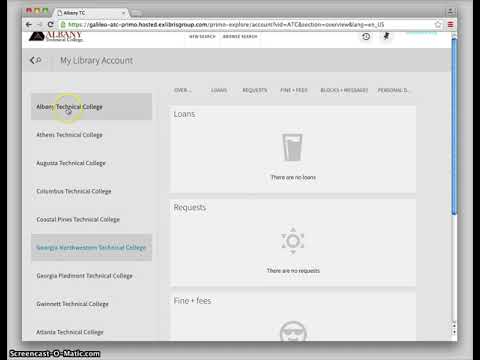Select Albany Technical College
The image size is (480, 360).
(x=91, y=107)
